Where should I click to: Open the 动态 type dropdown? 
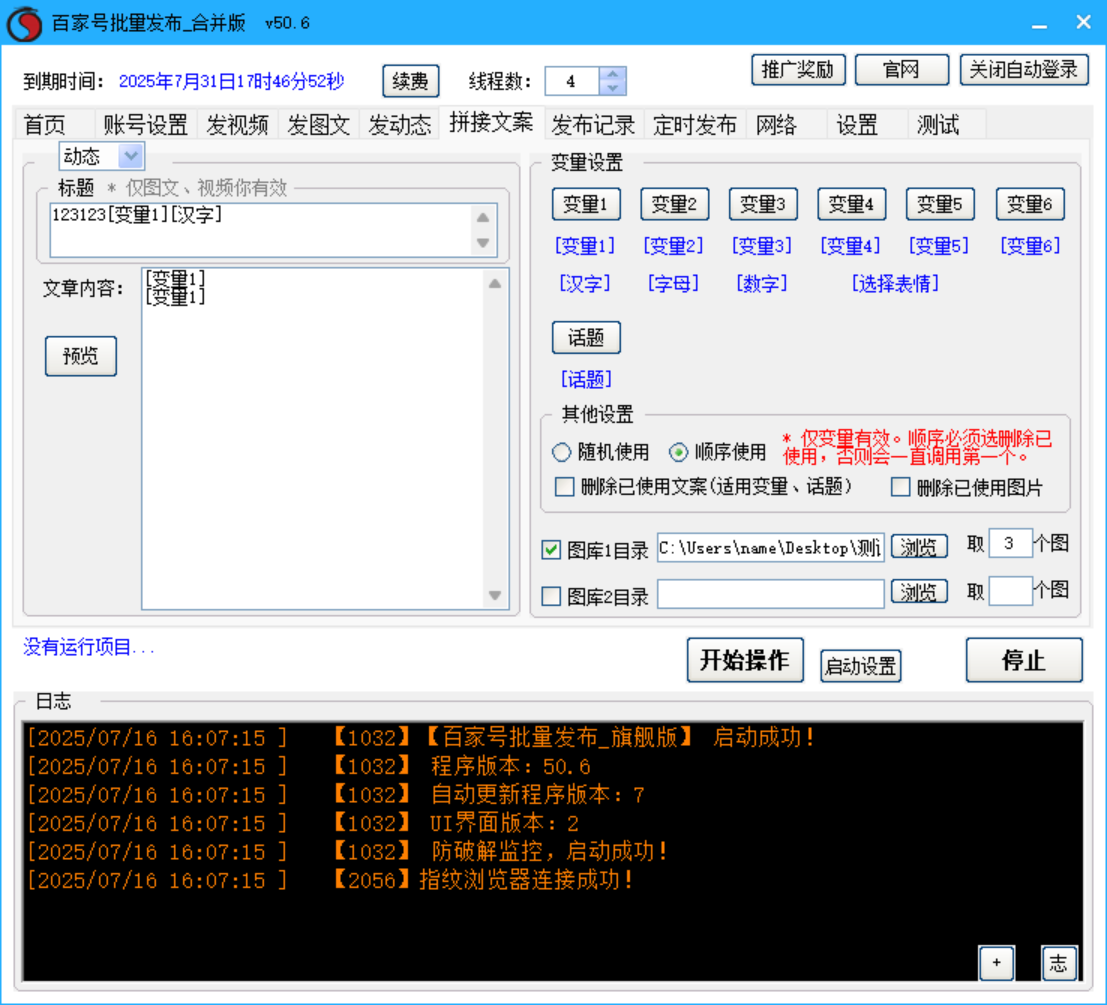pos(131,156)
